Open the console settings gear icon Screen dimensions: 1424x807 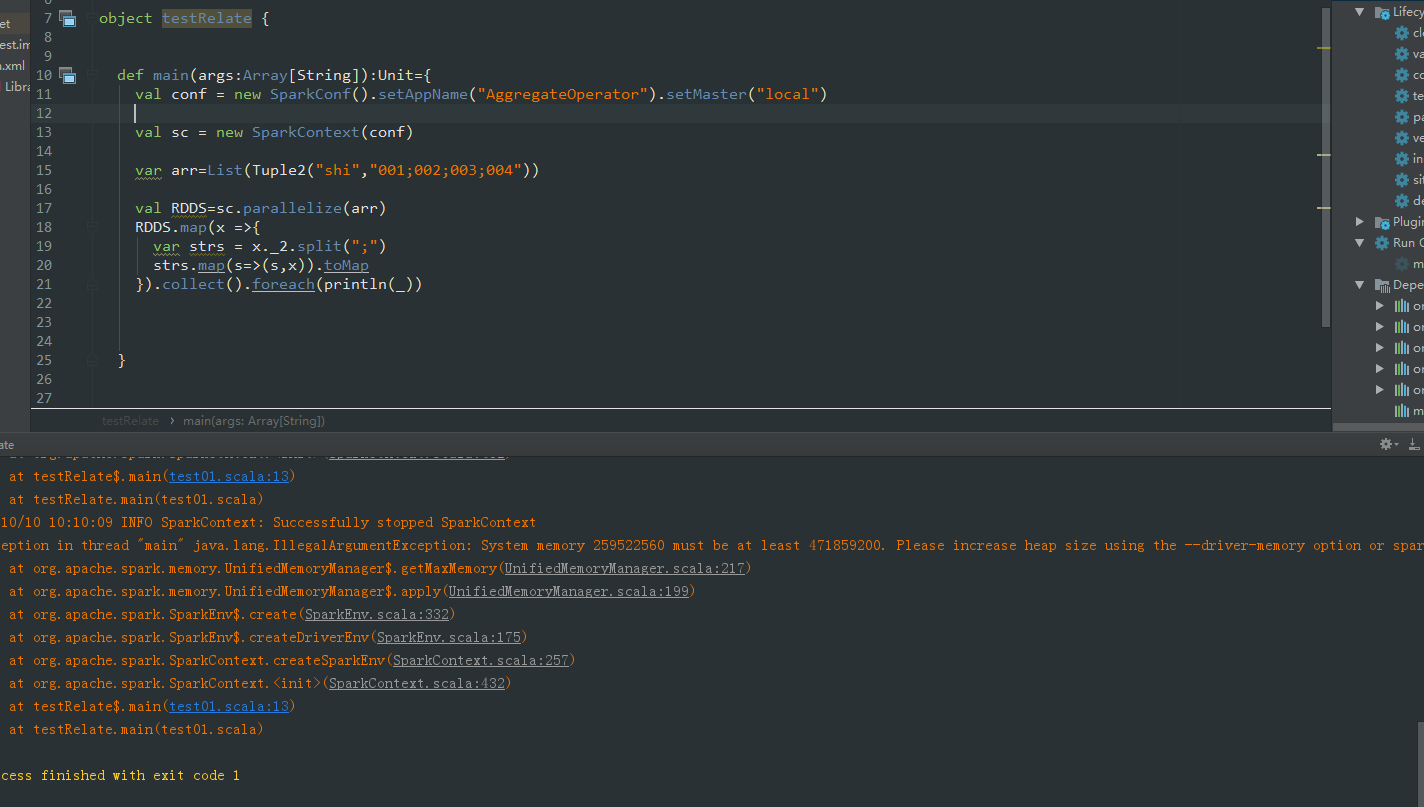tap(1385, 444)
